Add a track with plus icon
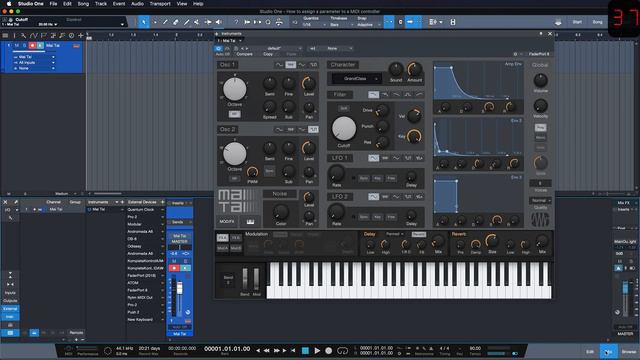The image size is (640, 360). point(80,36)
